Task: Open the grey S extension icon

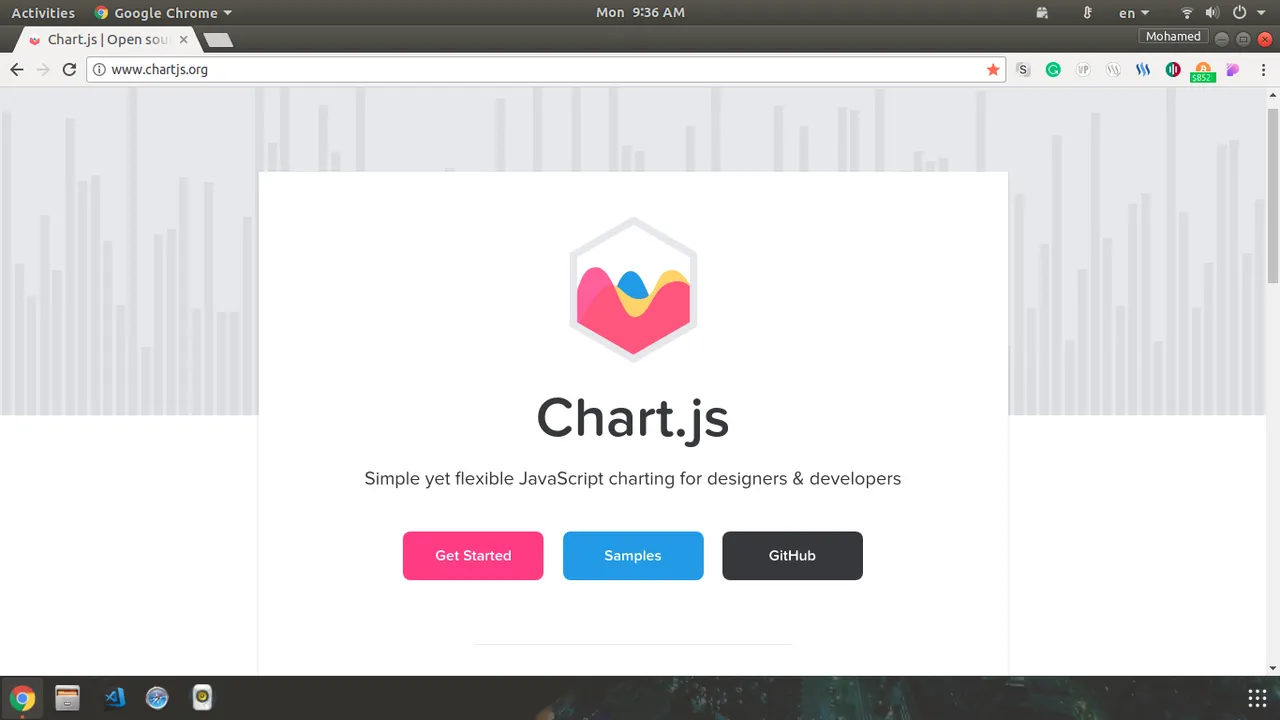Action: [x=1023, y=69]
